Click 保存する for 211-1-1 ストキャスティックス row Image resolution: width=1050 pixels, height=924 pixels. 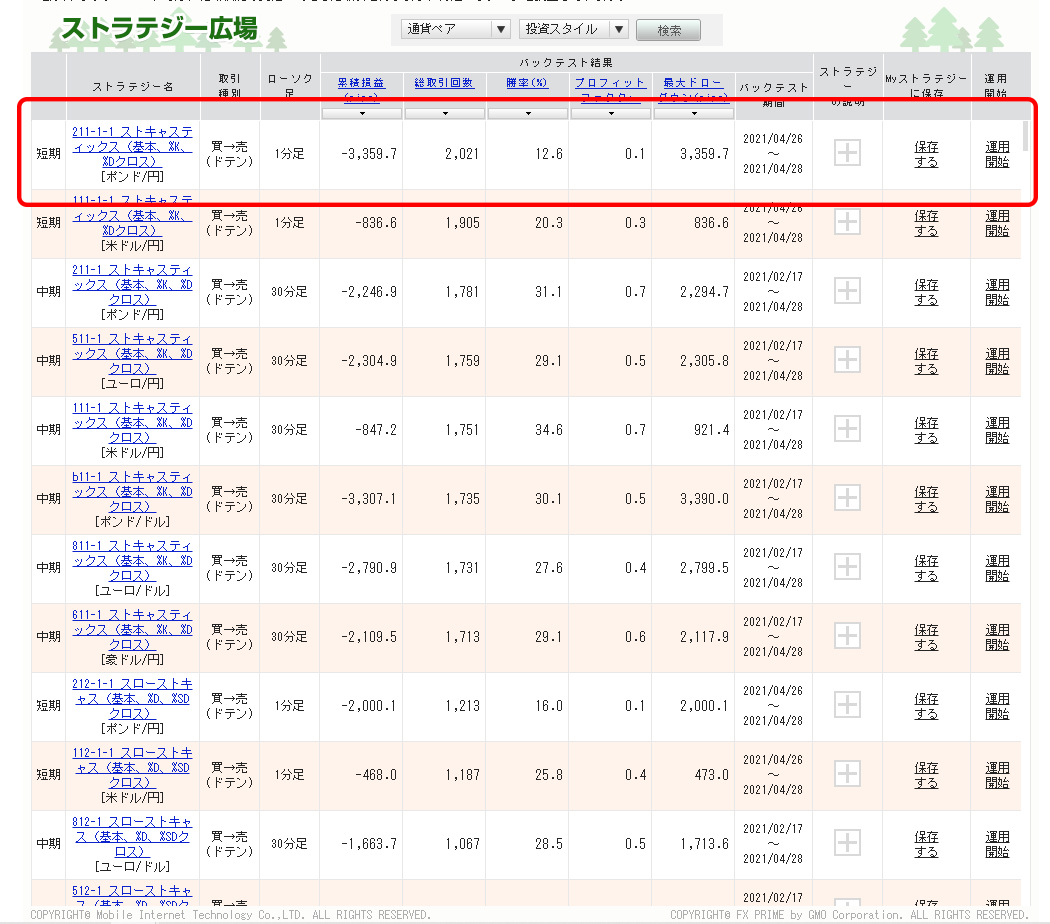(926, 154)
